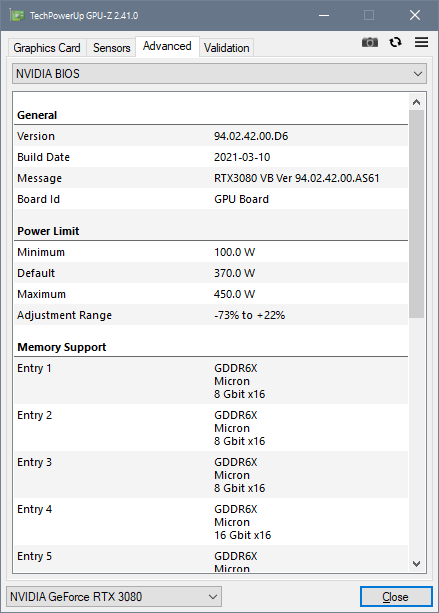Click the Default power limit 370.0 W
This screenshot has height=613, width=439.
(235, 273)
